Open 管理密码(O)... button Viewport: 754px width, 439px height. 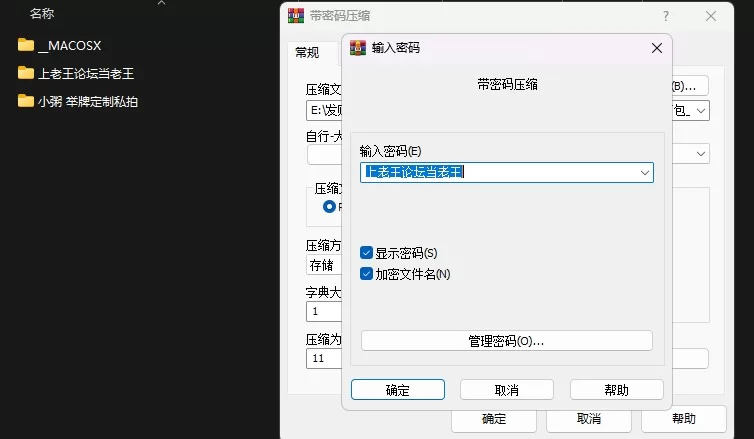point(506,341)
